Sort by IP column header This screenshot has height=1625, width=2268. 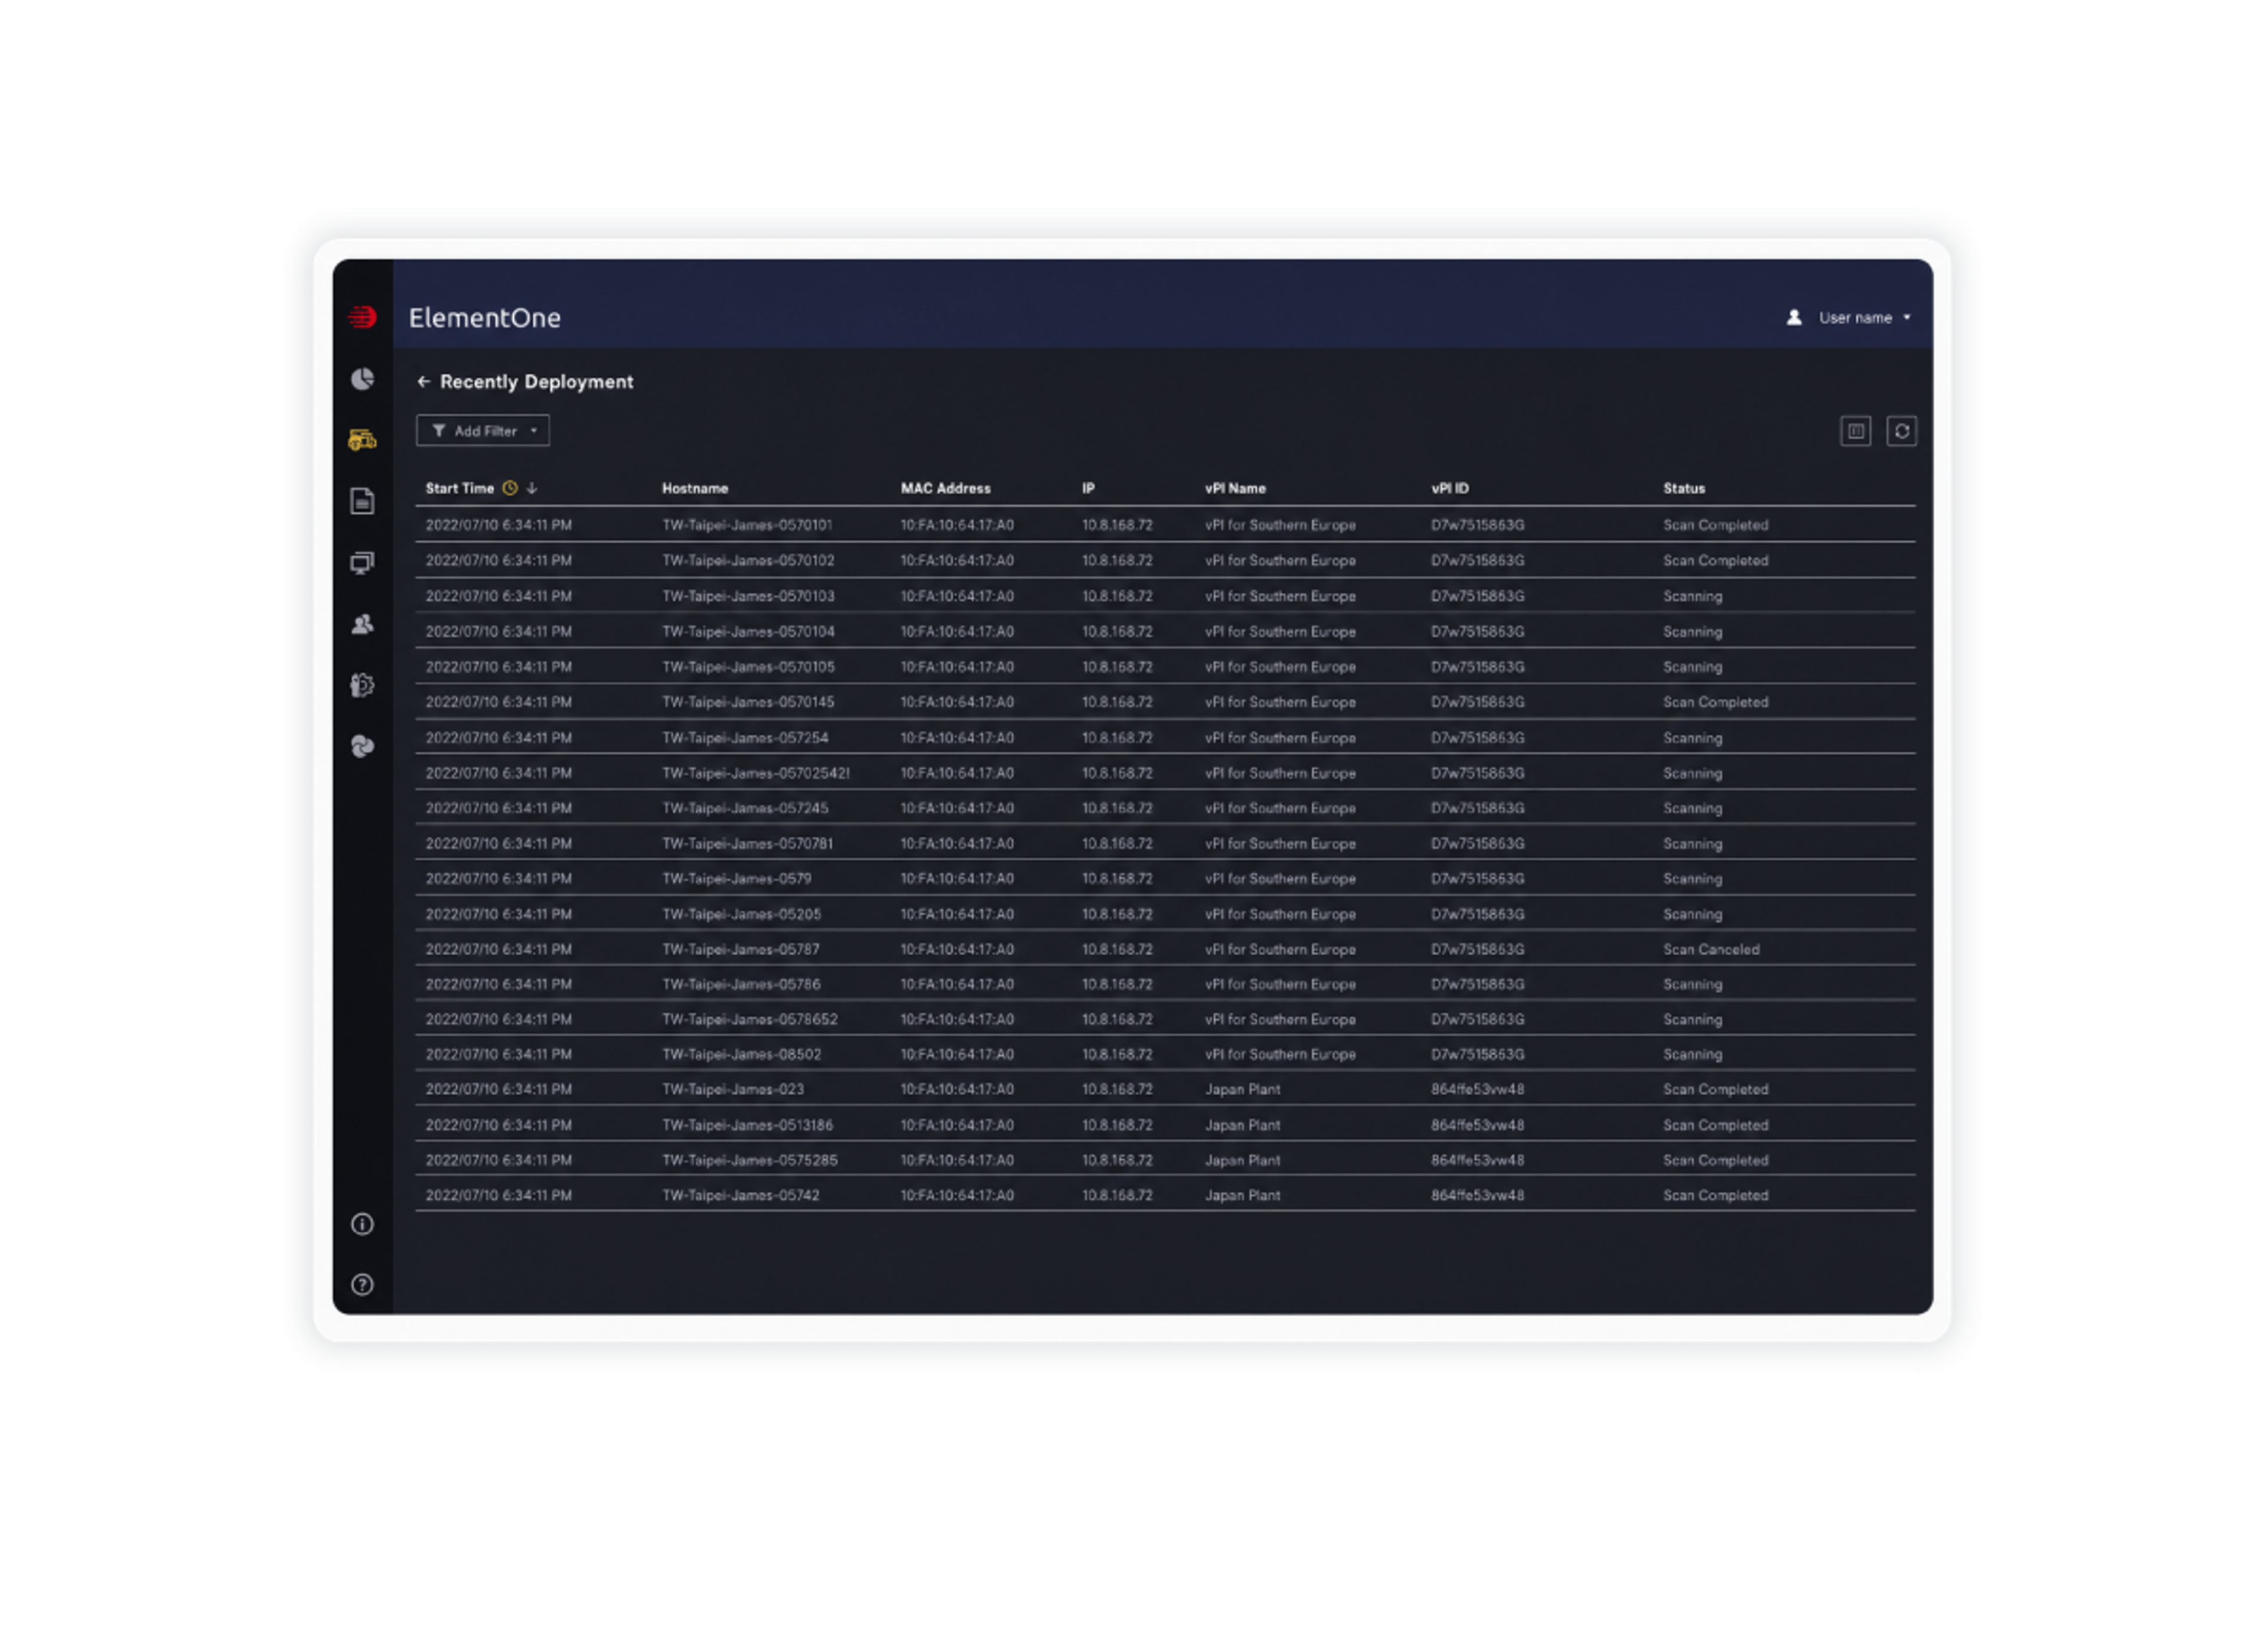pos(1088,488)
